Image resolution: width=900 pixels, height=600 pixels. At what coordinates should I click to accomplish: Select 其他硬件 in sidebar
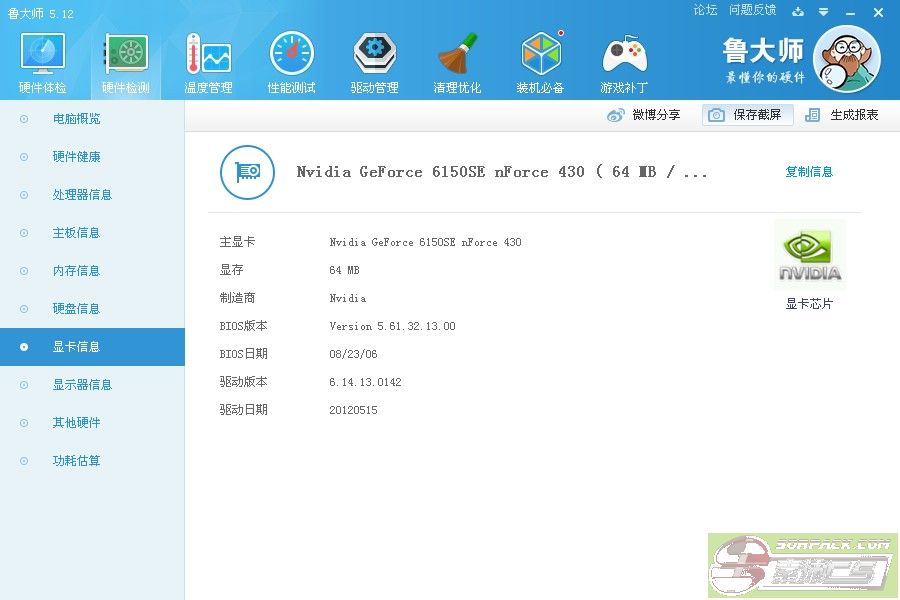coord(92,423)
